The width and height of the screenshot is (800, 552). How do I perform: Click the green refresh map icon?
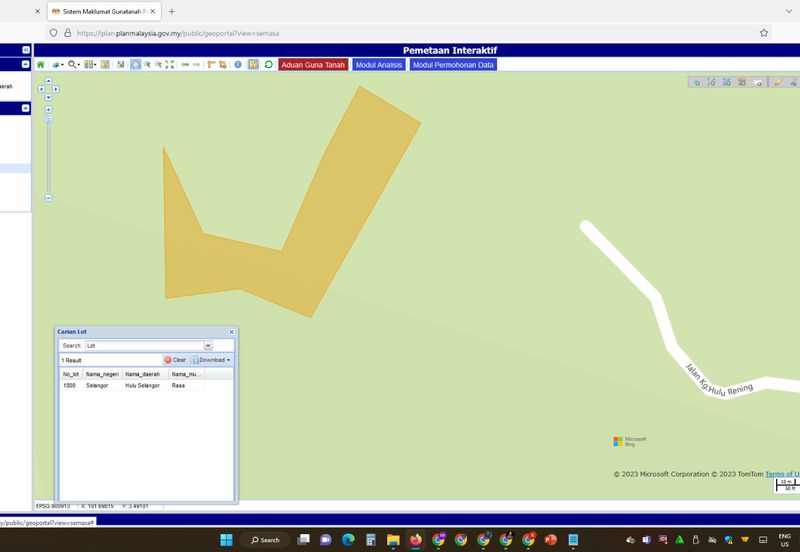tap(268, 64)
